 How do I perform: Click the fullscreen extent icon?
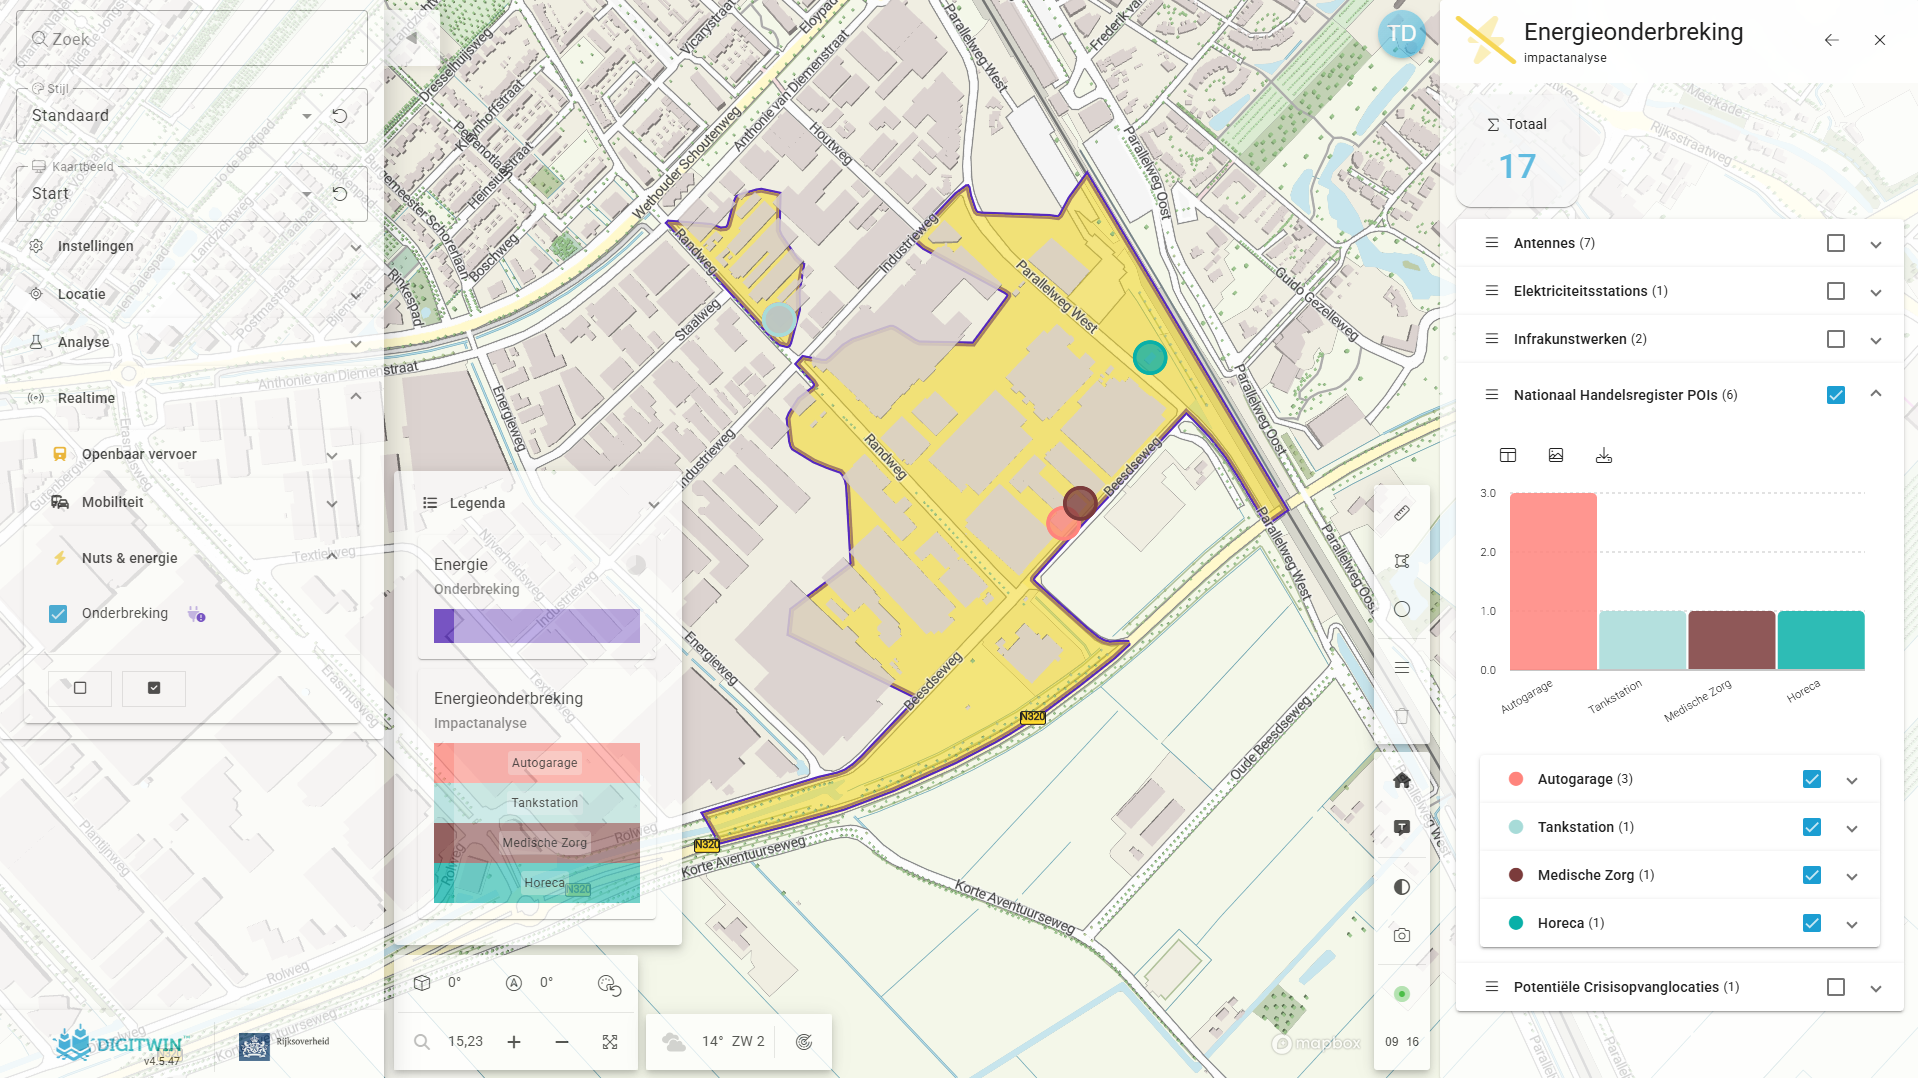pyautogui.click(x=610, y=1042)
